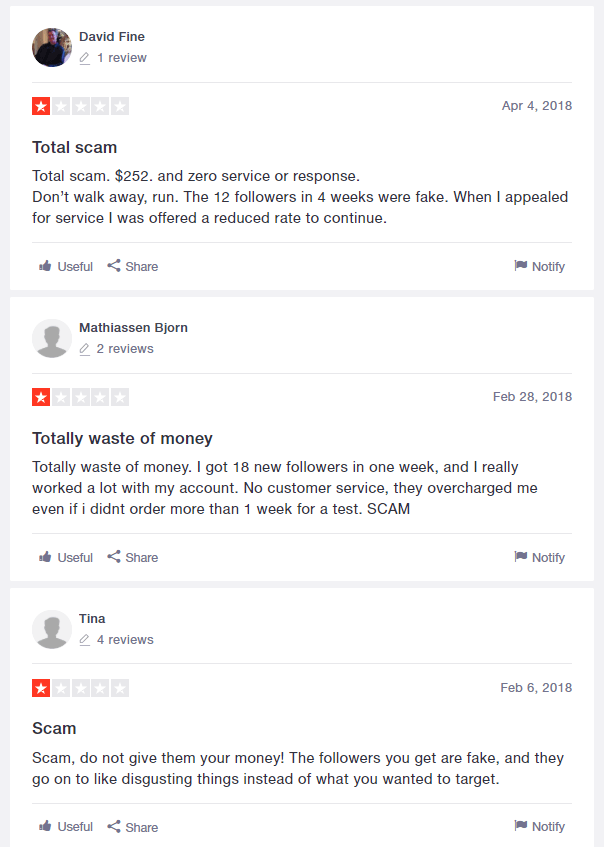Open Tina's '4 reviews' link

(124, 639)
